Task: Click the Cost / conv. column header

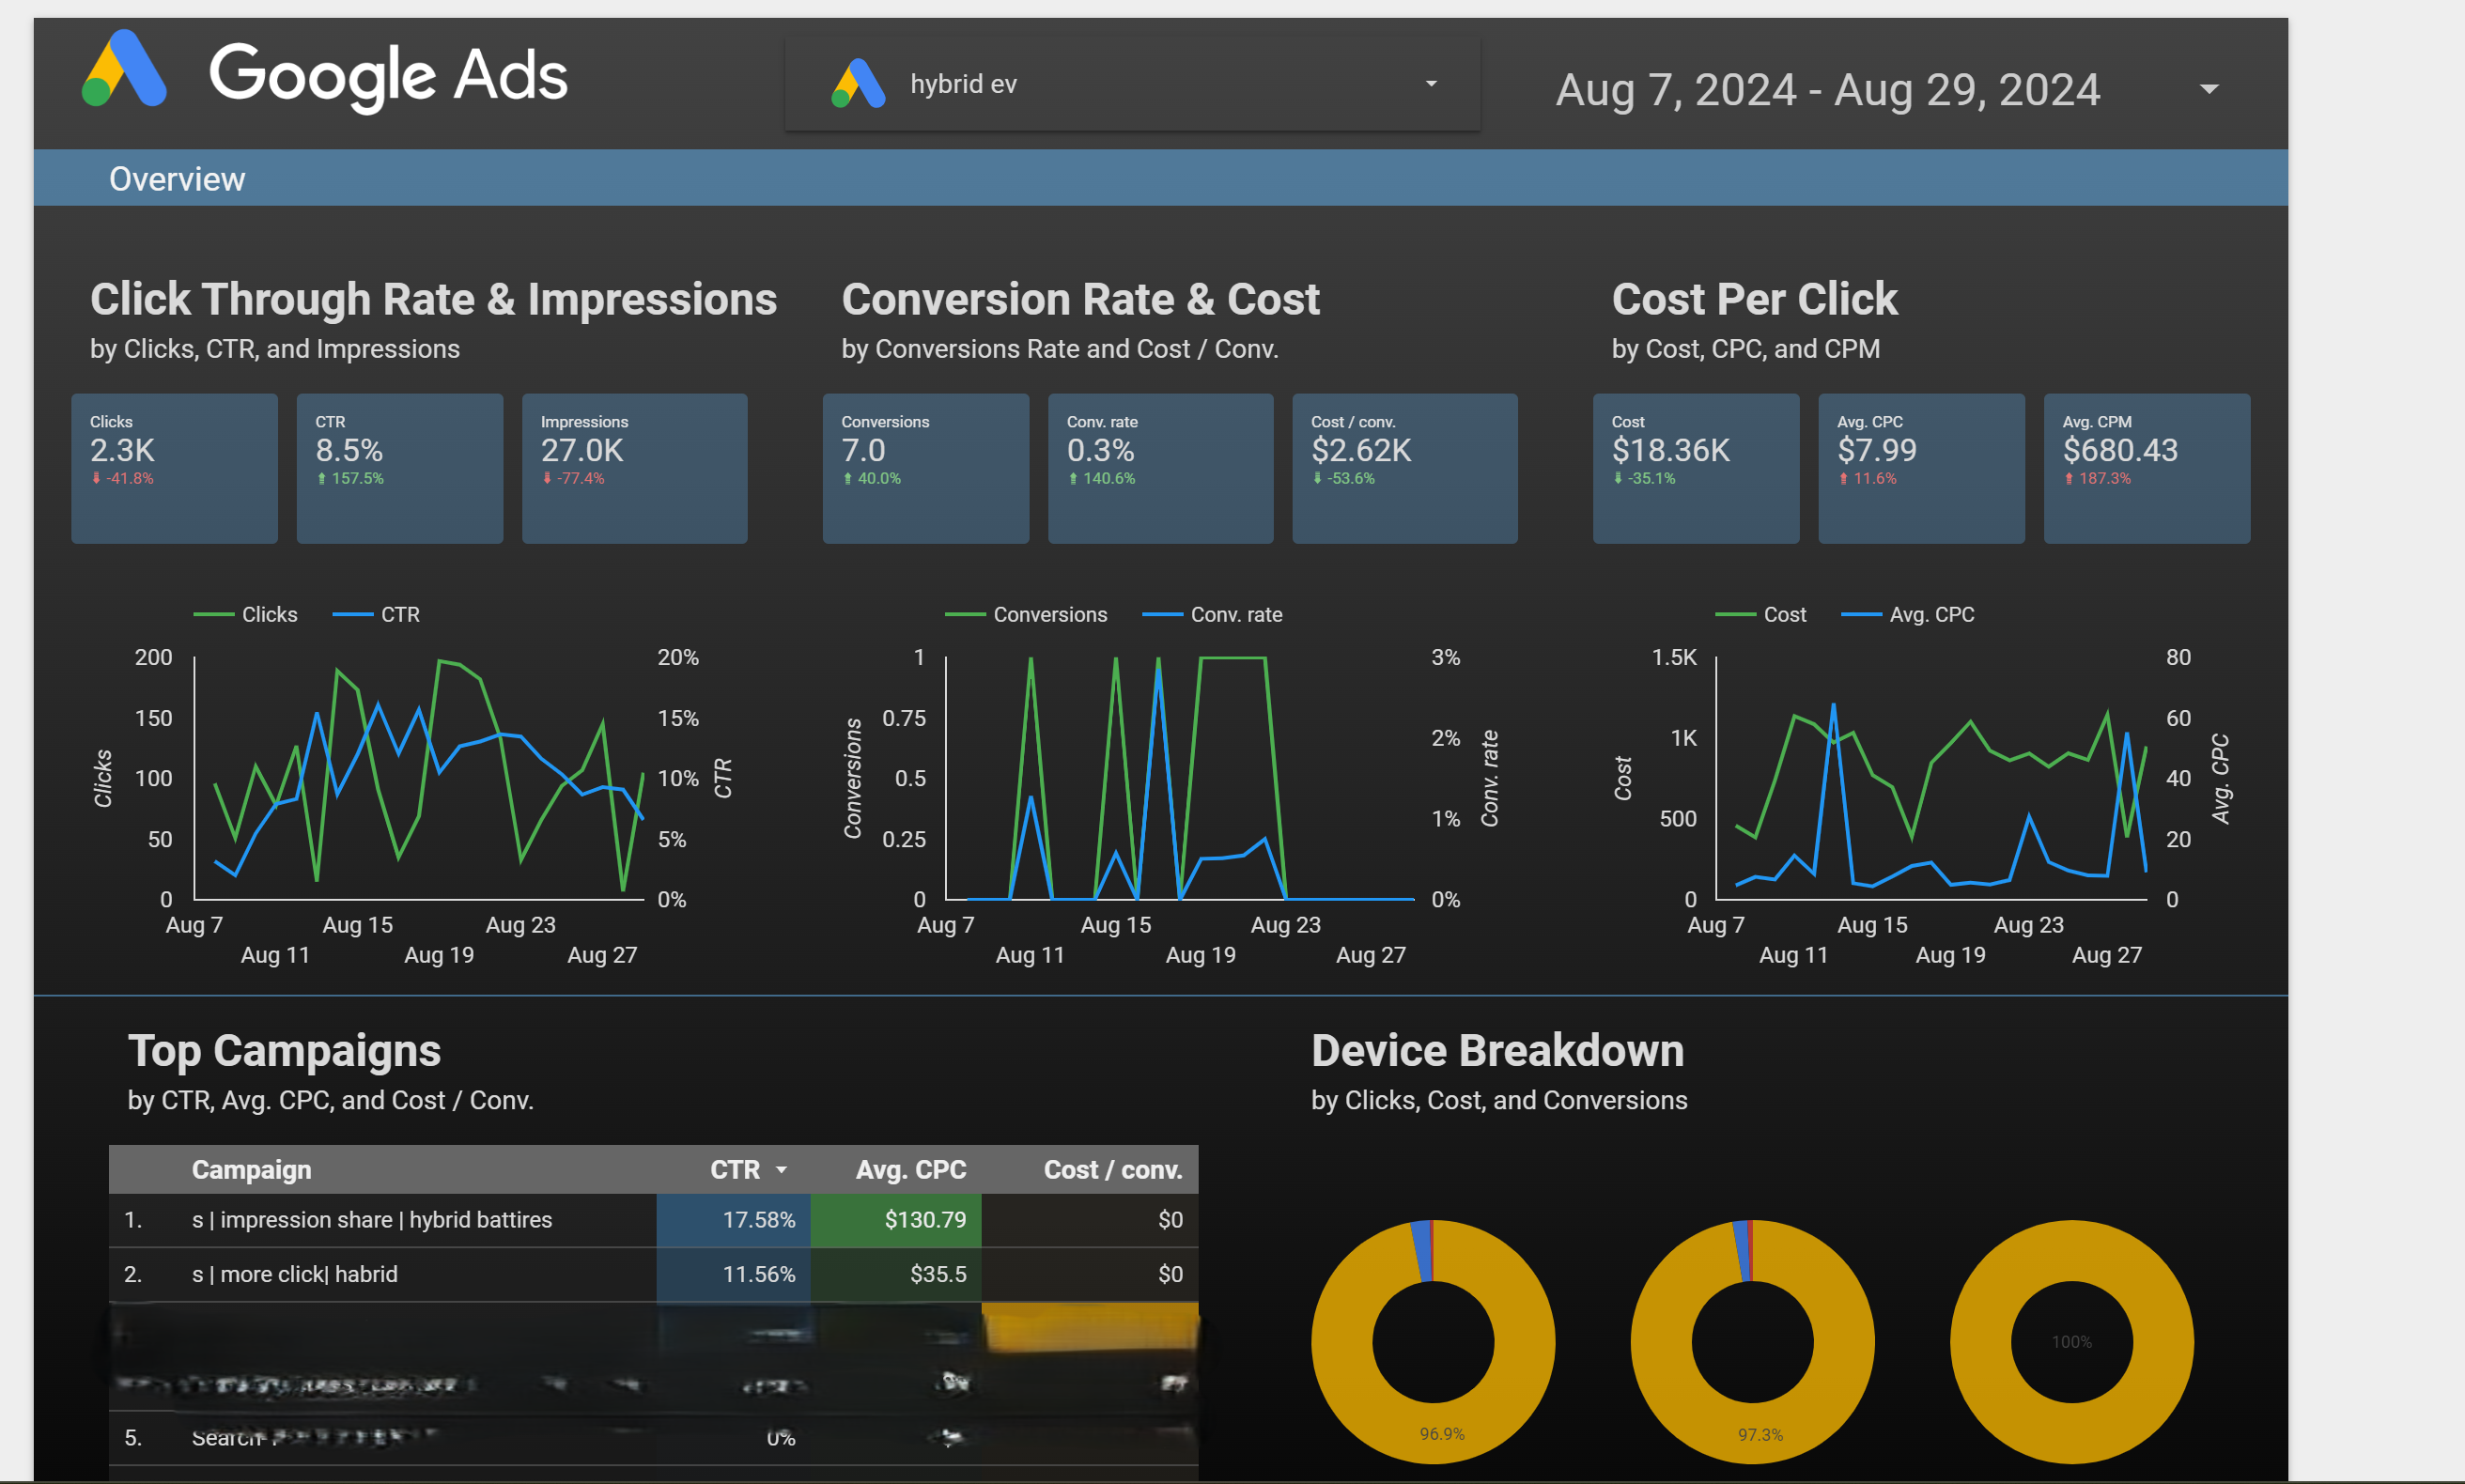Action: pyautogui.click(x=1112, y=1170)
